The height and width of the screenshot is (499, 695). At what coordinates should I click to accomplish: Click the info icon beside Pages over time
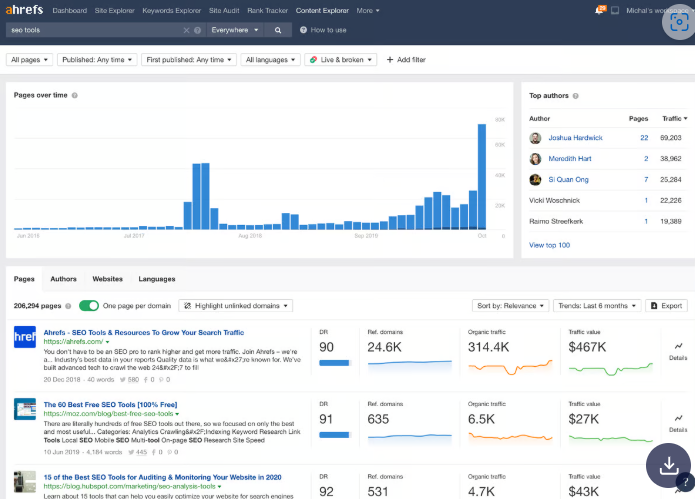(x=75, y=95)
